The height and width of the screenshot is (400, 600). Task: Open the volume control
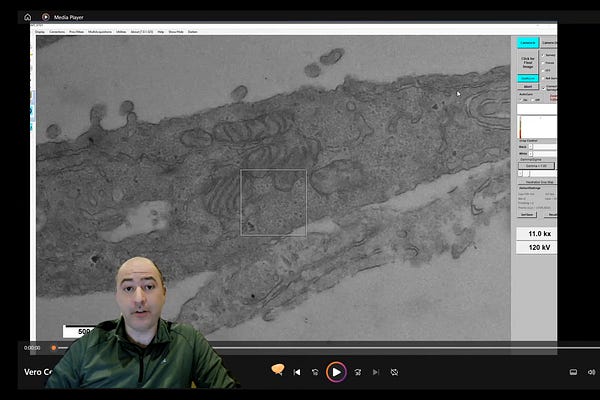pyautogui.click(x=591, y=372)
